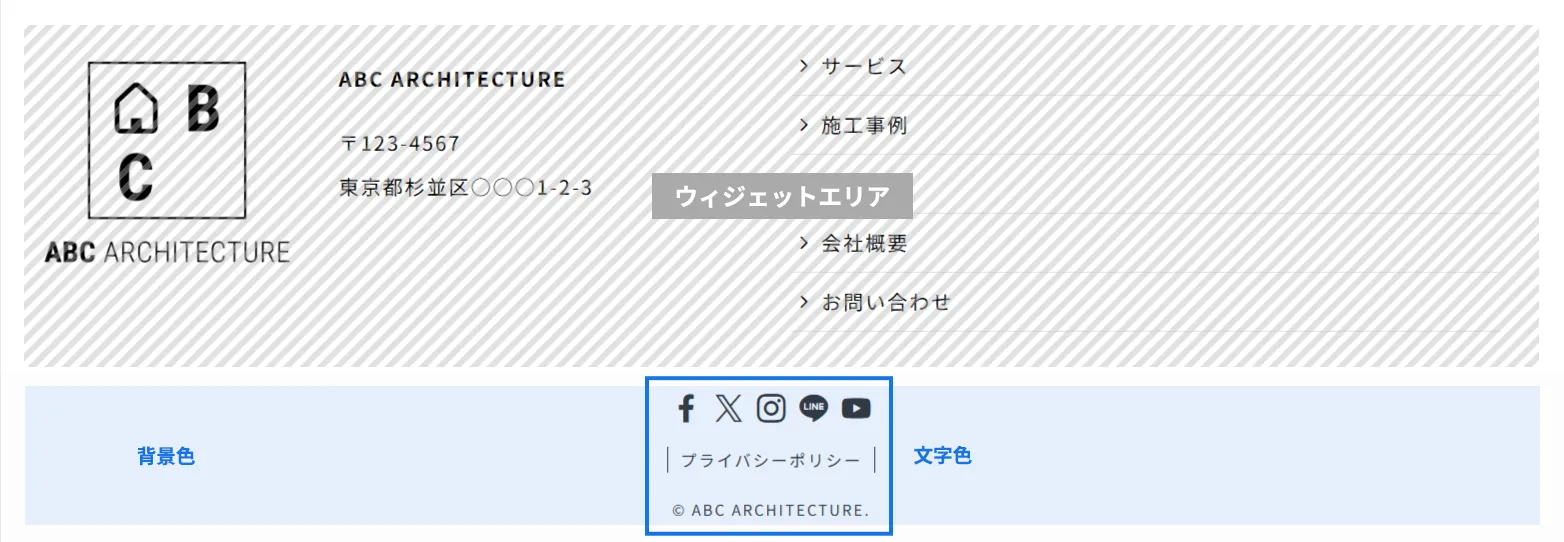Click the 文字色 blue label
This screenshot has width=1564, height=542.
[942, 456]
